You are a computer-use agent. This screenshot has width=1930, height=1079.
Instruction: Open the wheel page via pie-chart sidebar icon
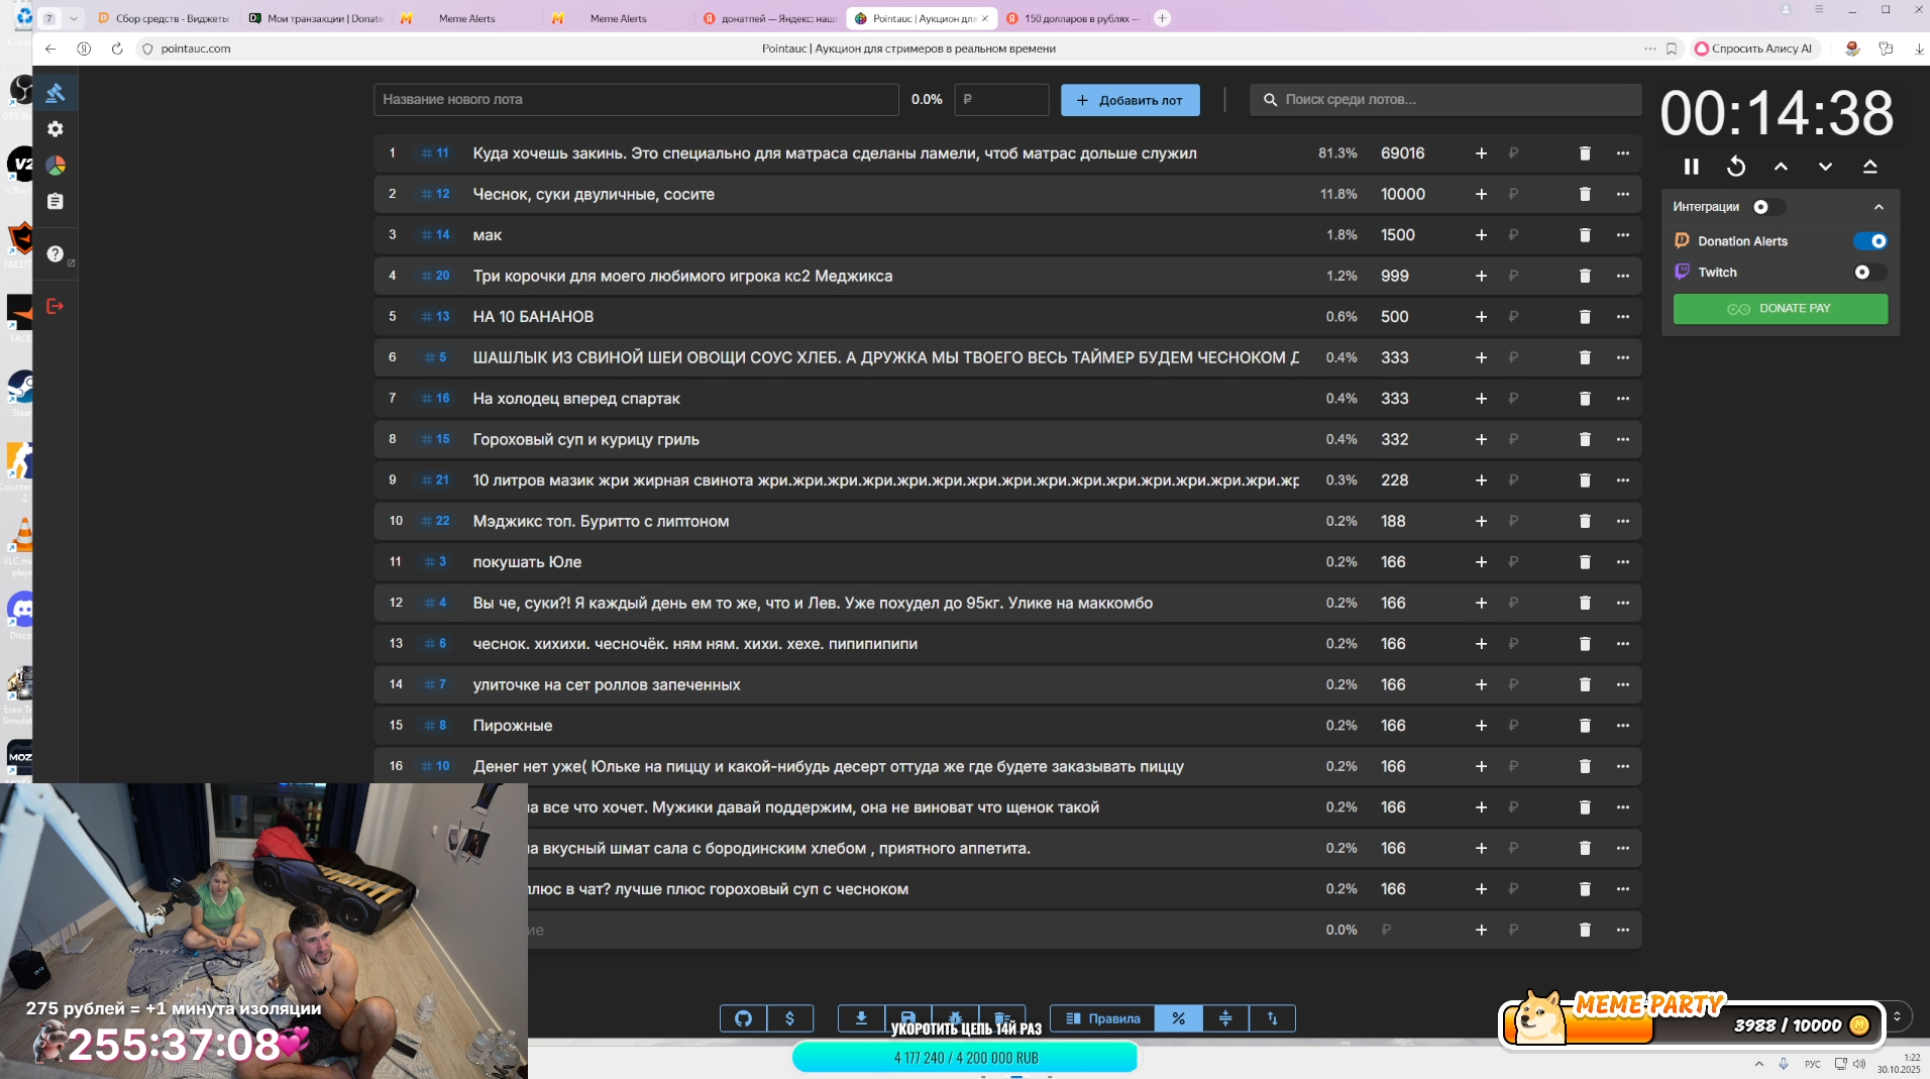(55, 165)
